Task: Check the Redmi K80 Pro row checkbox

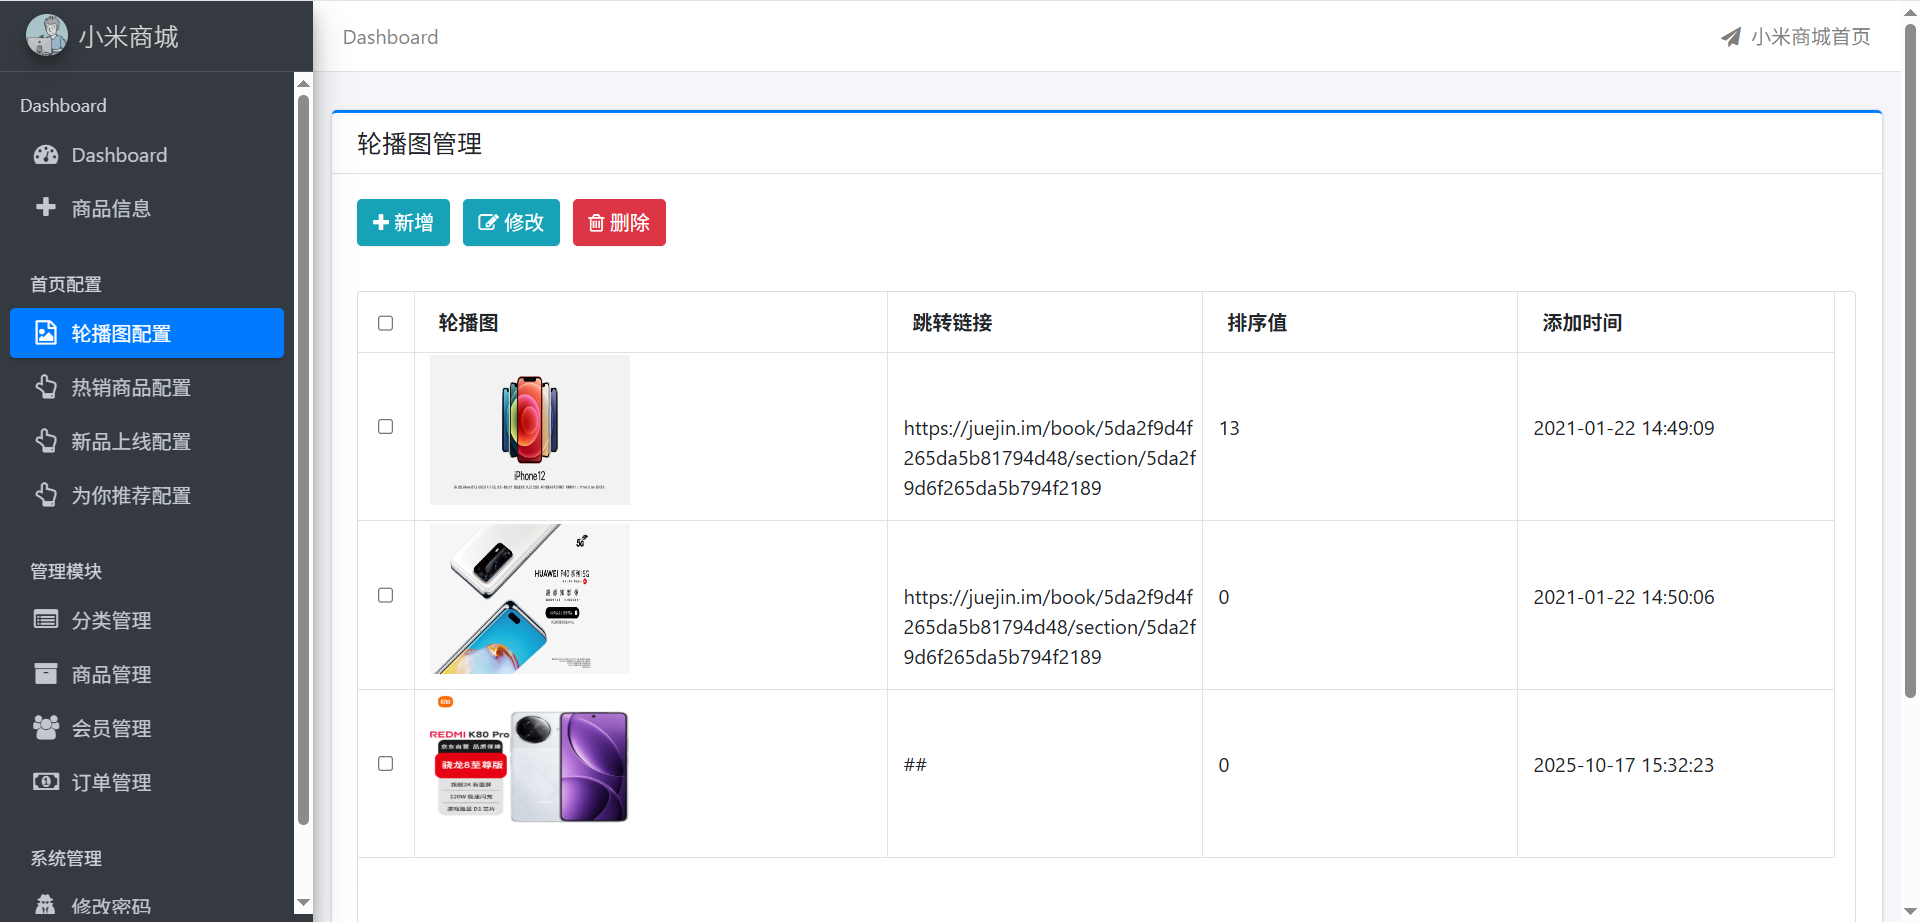Action: click(386, 764)
